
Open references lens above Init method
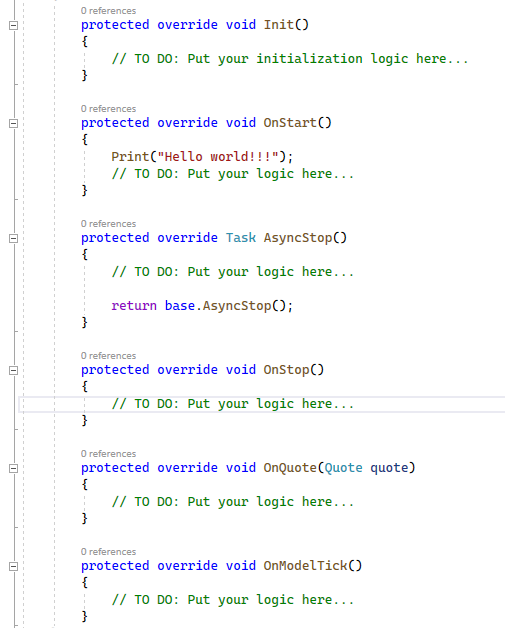[x=108, y=11]
